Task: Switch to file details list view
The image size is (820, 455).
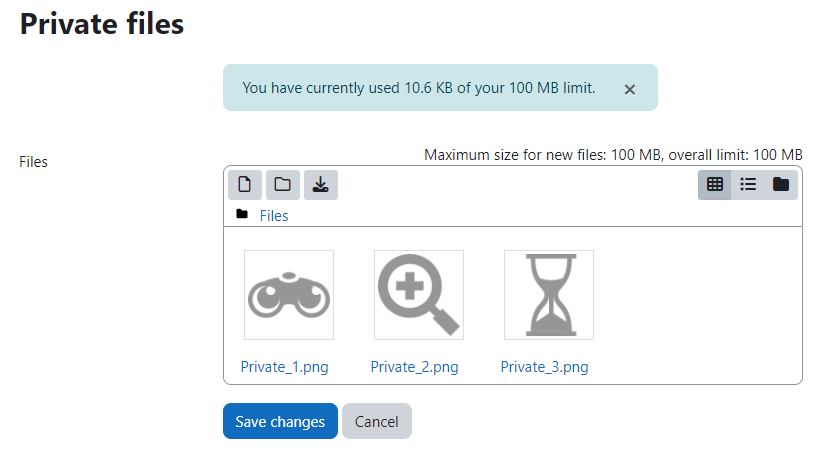Action: (748, 185)
